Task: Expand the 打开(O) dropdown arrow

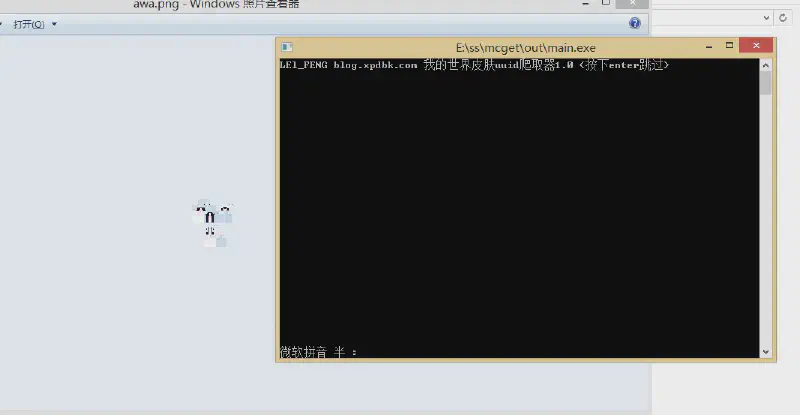Action: point(54,24)
